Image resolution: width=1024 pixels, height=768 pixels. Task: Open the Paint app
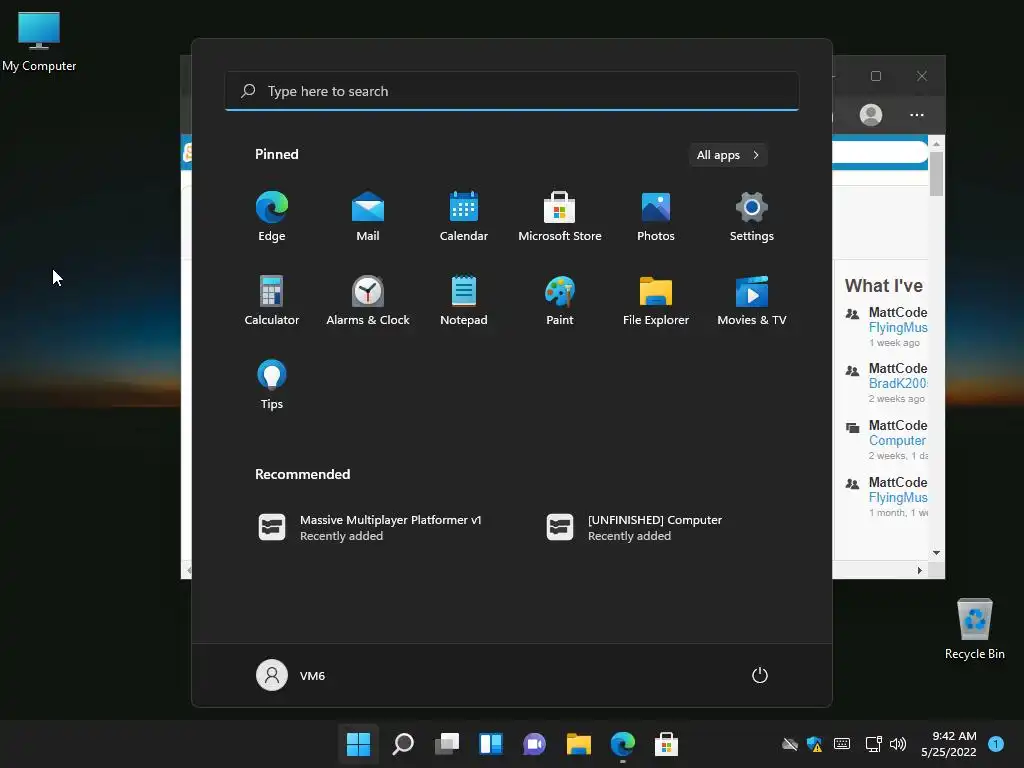coord(560,300)
